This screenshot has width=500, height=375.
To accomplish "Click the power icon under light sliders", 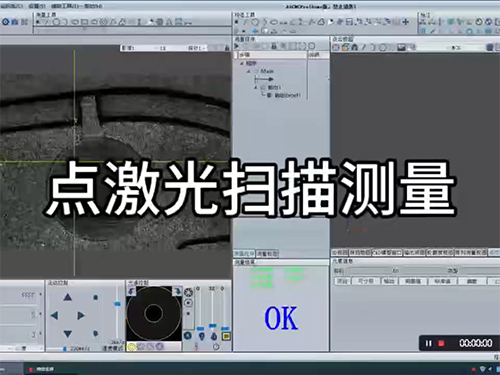I will (x=216, y=347).
